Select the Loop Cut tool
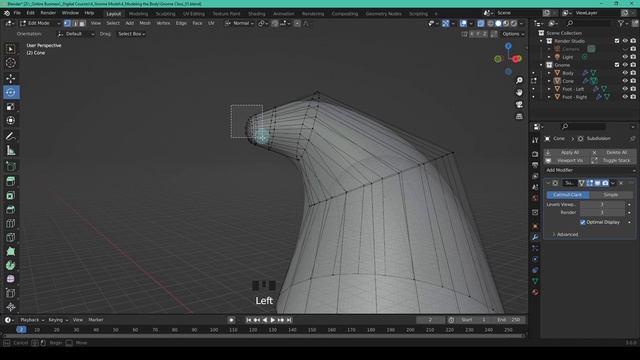640x360 pixels. coord(11,223)
